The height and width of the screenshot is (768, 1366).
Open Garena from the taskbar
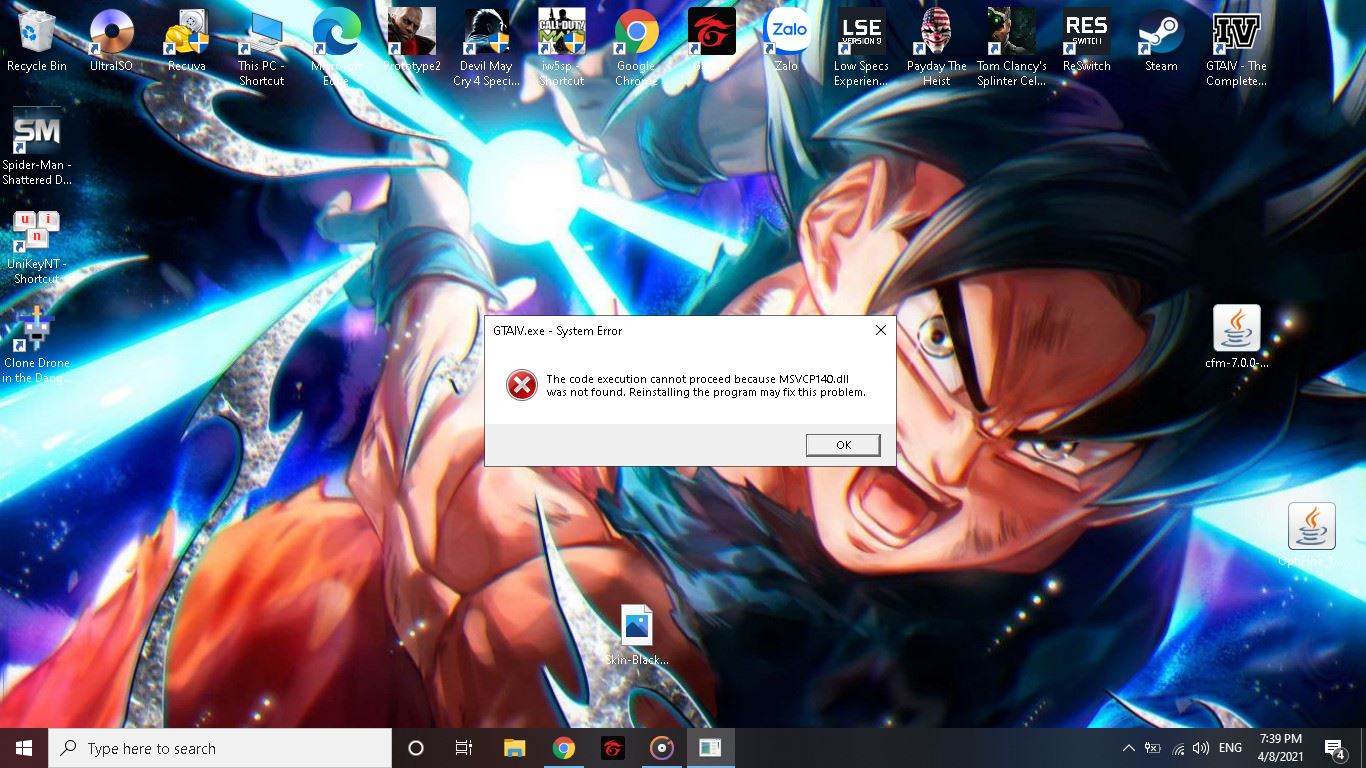pos(612,747)
